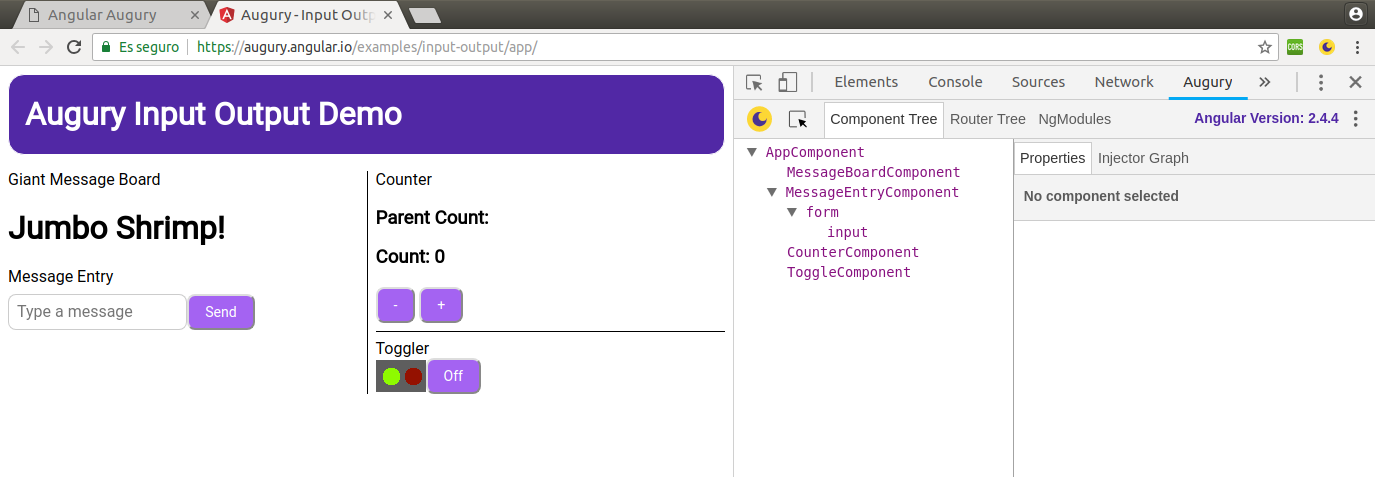Collapse the AppComponent tree node
This screenshot has height=477, width=1375.
pos(752,153)
